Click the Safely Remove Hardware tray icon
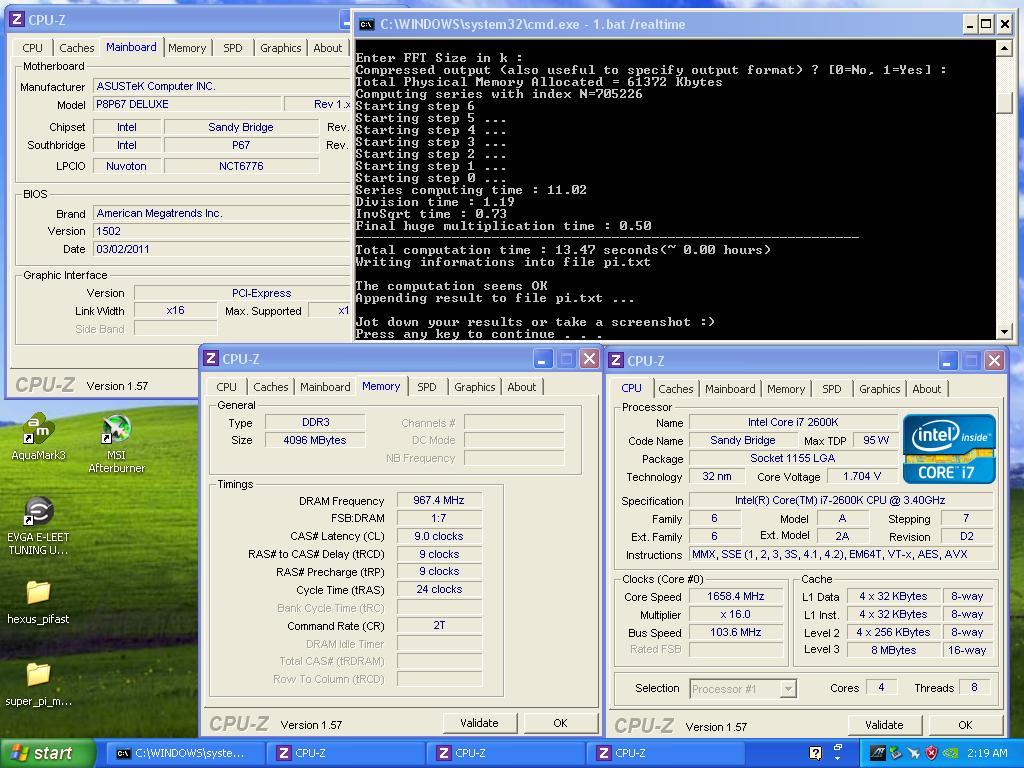The width and height of the screenshot is (1024, 768). coord(895,753)
